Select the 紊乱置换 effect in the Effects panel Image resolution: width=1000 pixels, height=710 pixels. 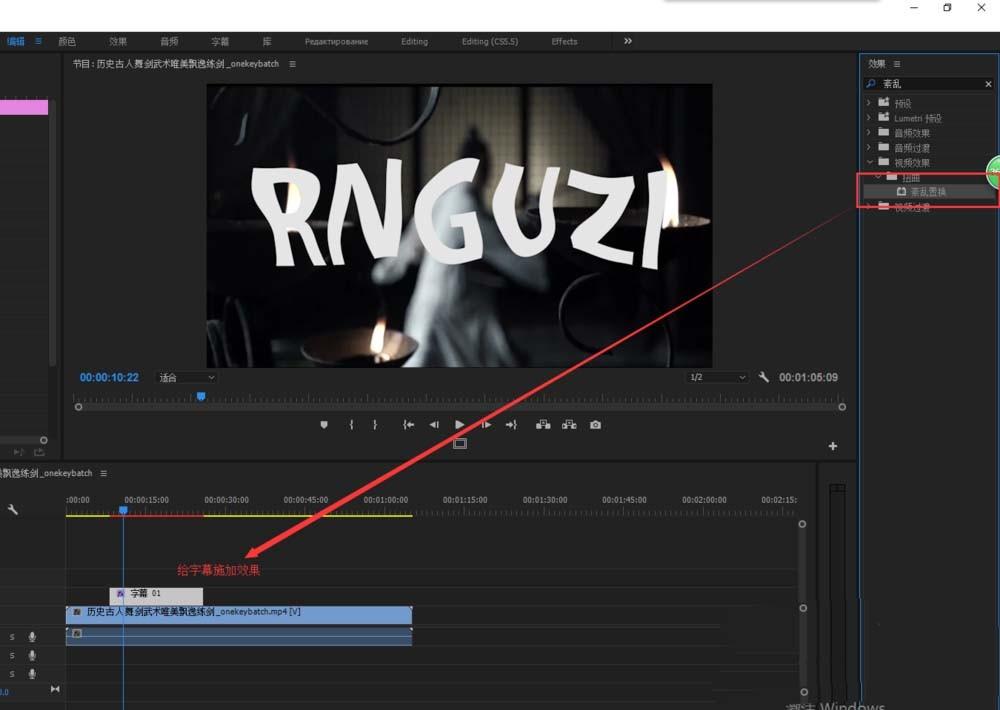click(927, 190)
